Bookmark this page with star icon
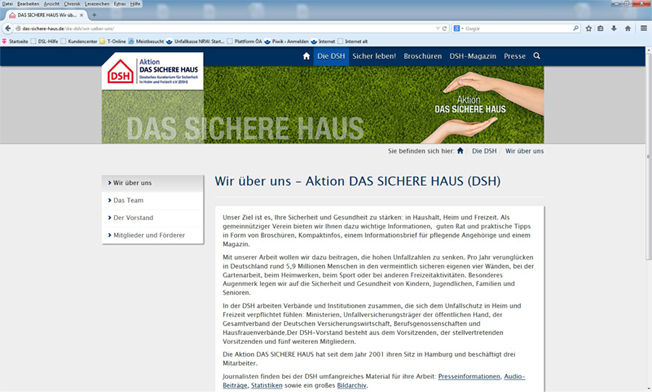 coord(588,28)
